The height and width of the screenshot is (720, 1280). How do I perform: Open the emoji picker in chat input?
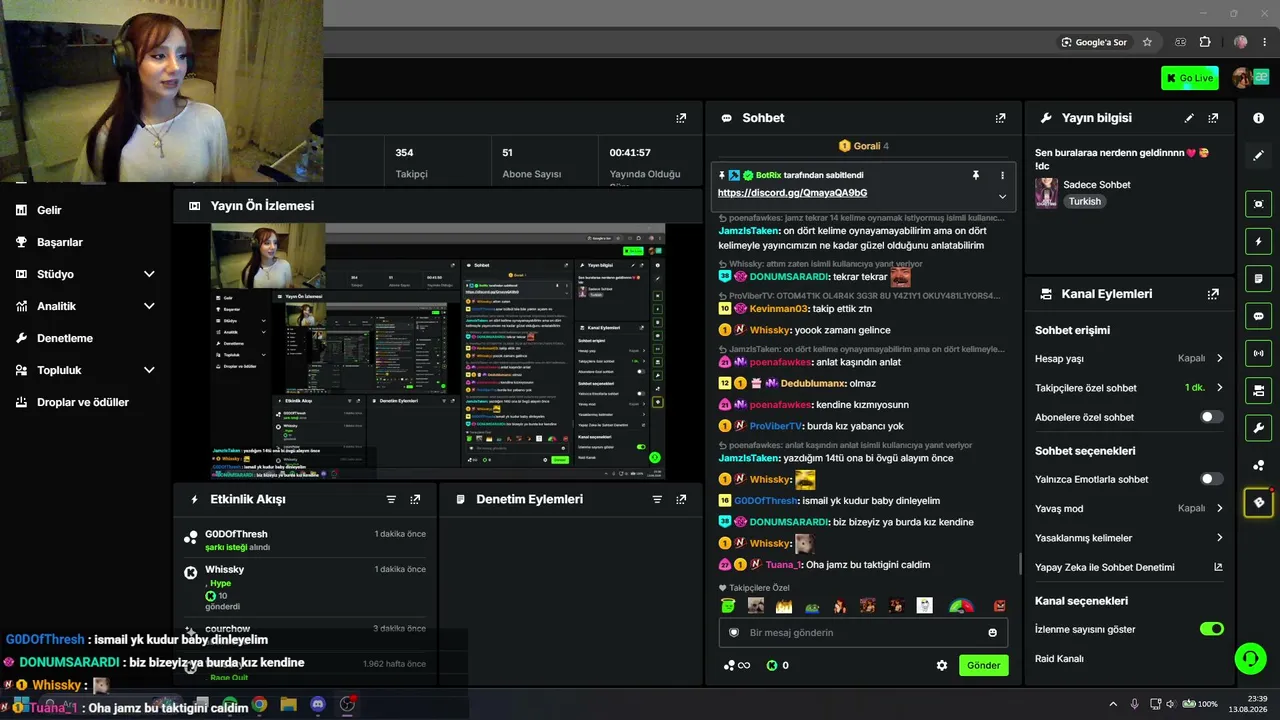[x=992, y=633]
